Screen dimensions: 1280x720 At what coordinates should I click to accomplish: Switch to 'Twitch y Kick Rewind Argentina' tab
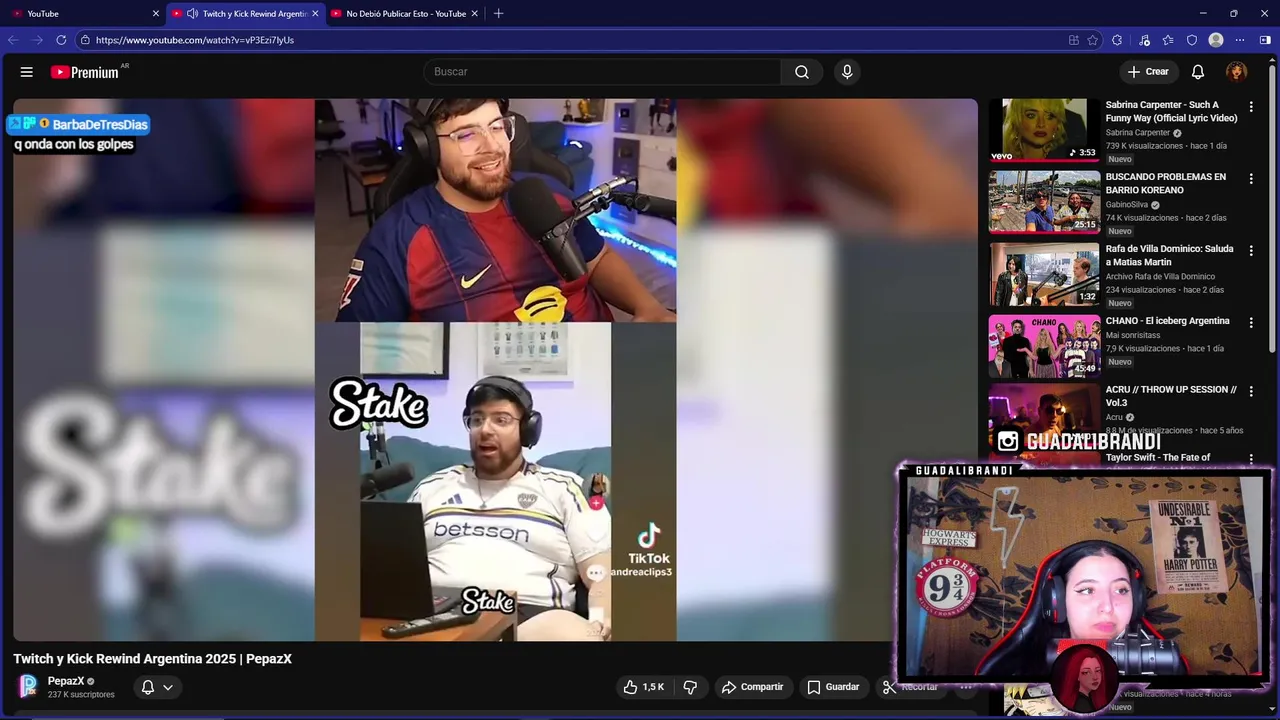pyautogui.click(x=246, y=14)
